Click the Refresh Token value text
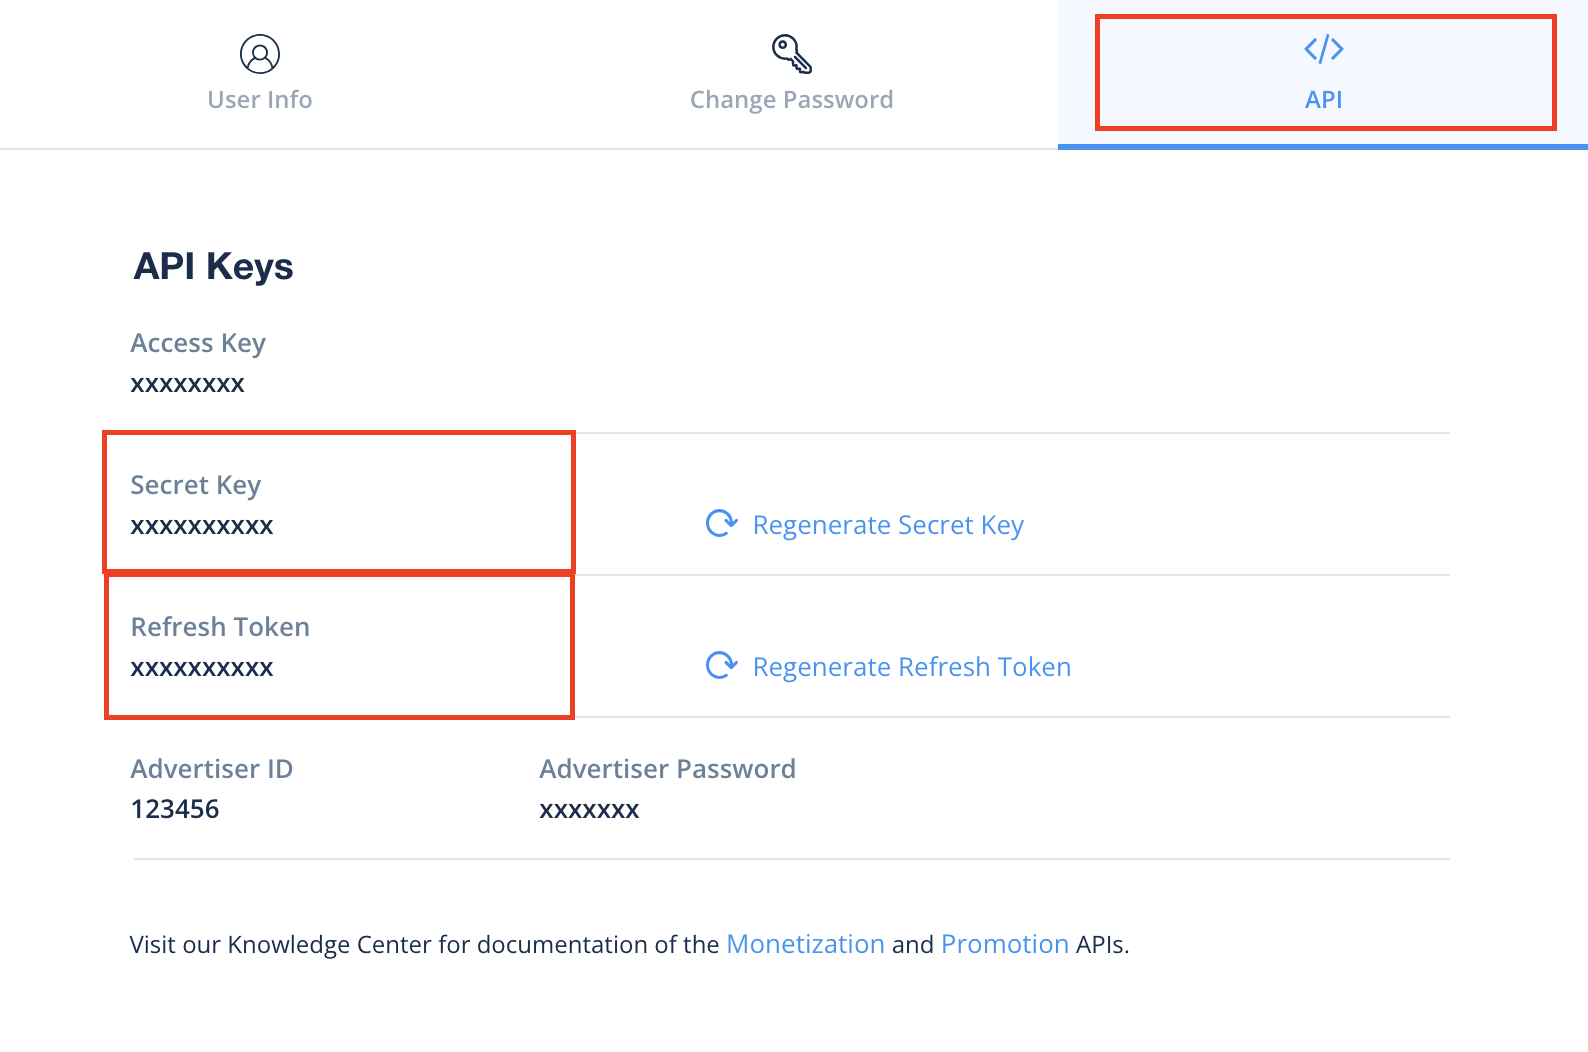The width and height of the screenshot is (1588, 1052). [x=202, y=668]
